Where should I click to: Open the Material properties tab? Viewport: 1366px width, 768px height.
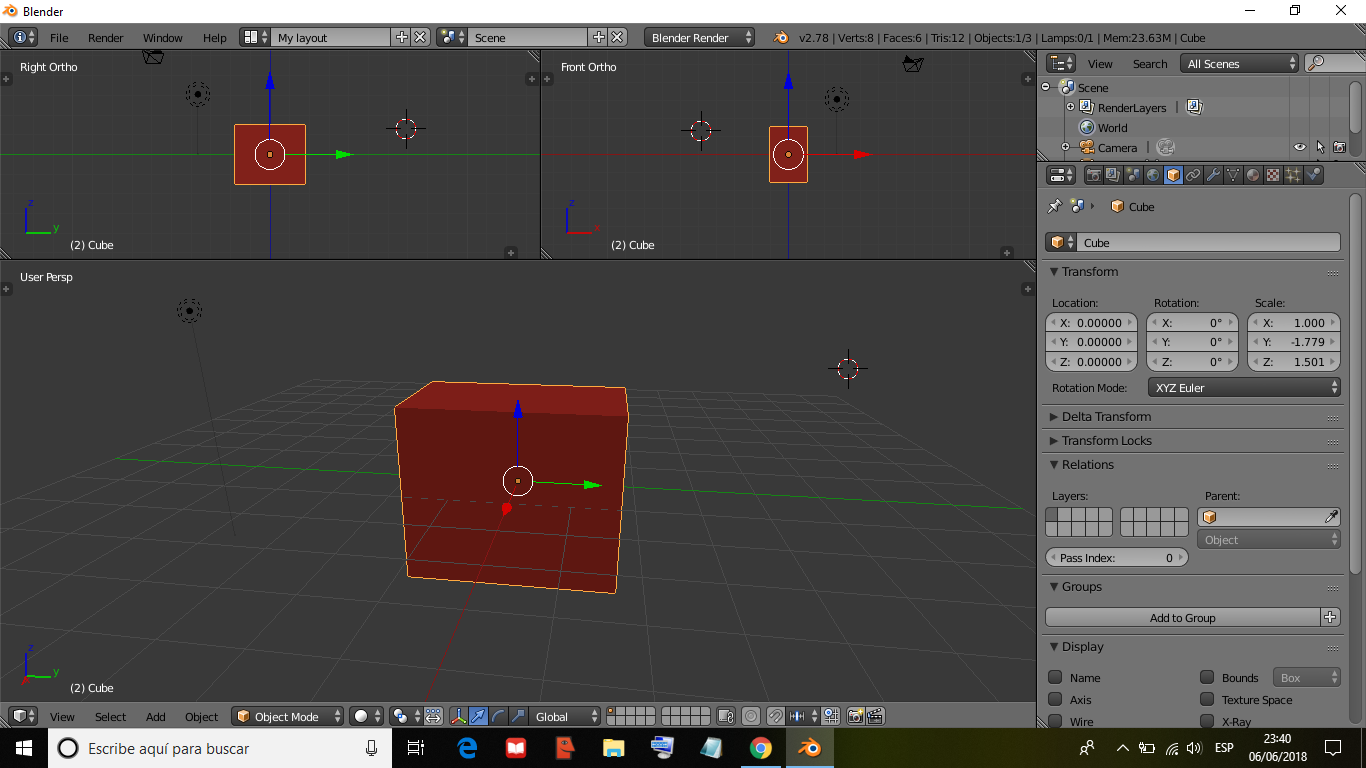(1253, 174)
